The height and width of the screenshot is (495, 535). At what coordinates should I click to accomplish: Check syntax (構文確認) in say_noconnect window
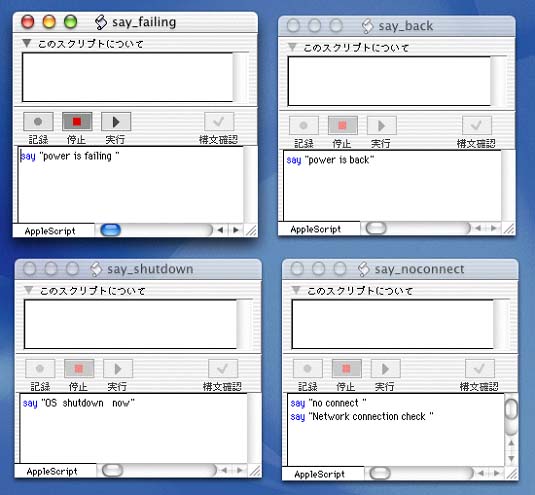click(x=479, y=368)
